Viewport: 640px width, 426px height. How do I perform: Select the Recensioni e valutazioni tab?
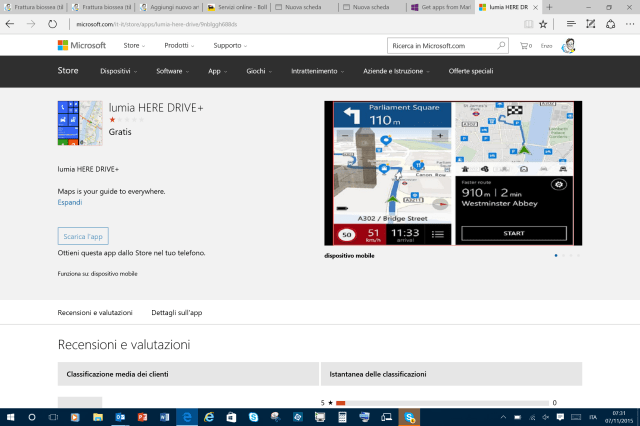[95, 313]
